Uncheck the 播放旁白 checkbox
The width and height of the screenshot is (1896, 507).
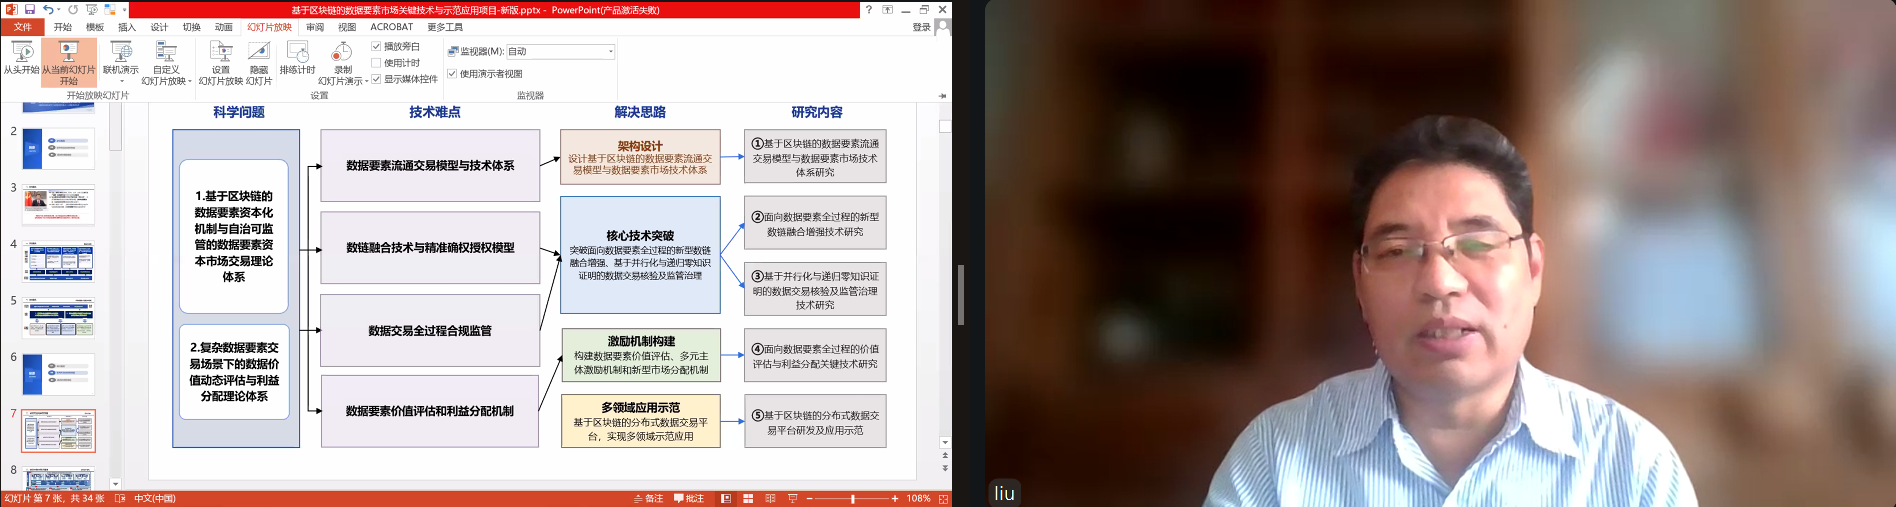point(376,46)
